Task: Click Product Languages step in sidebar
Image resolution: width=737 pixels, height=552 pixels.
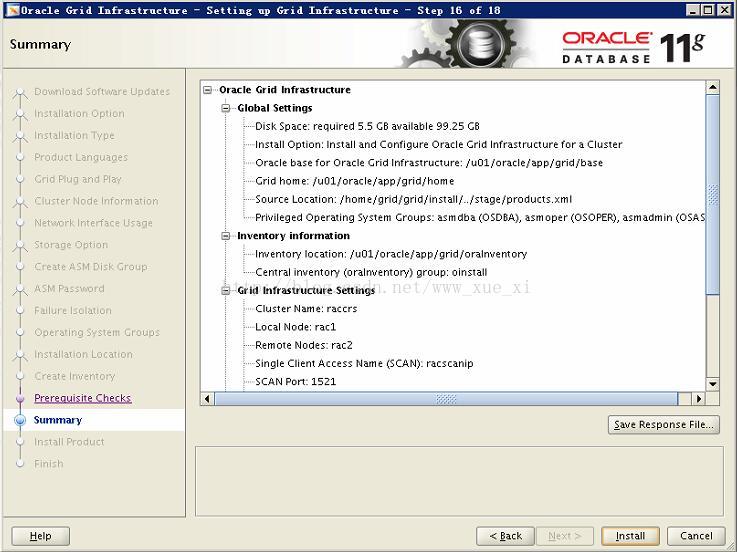Action: (x=81, y=157)
